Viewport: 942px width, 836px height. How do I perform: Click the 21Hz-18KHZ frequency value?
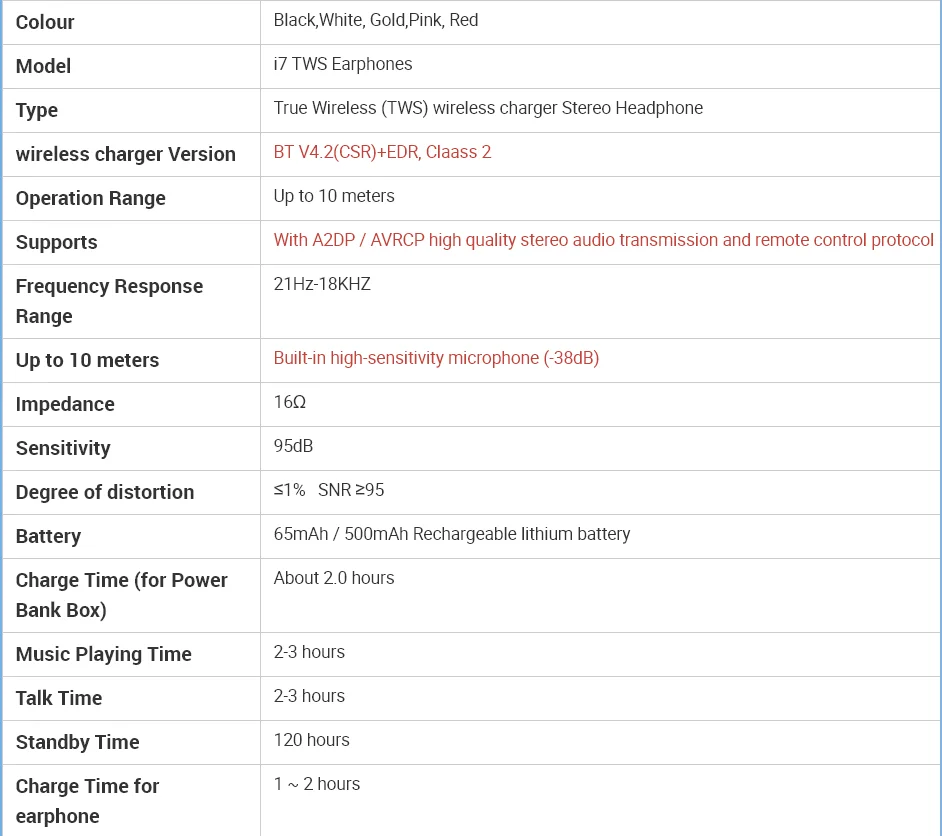pos(322,284)
